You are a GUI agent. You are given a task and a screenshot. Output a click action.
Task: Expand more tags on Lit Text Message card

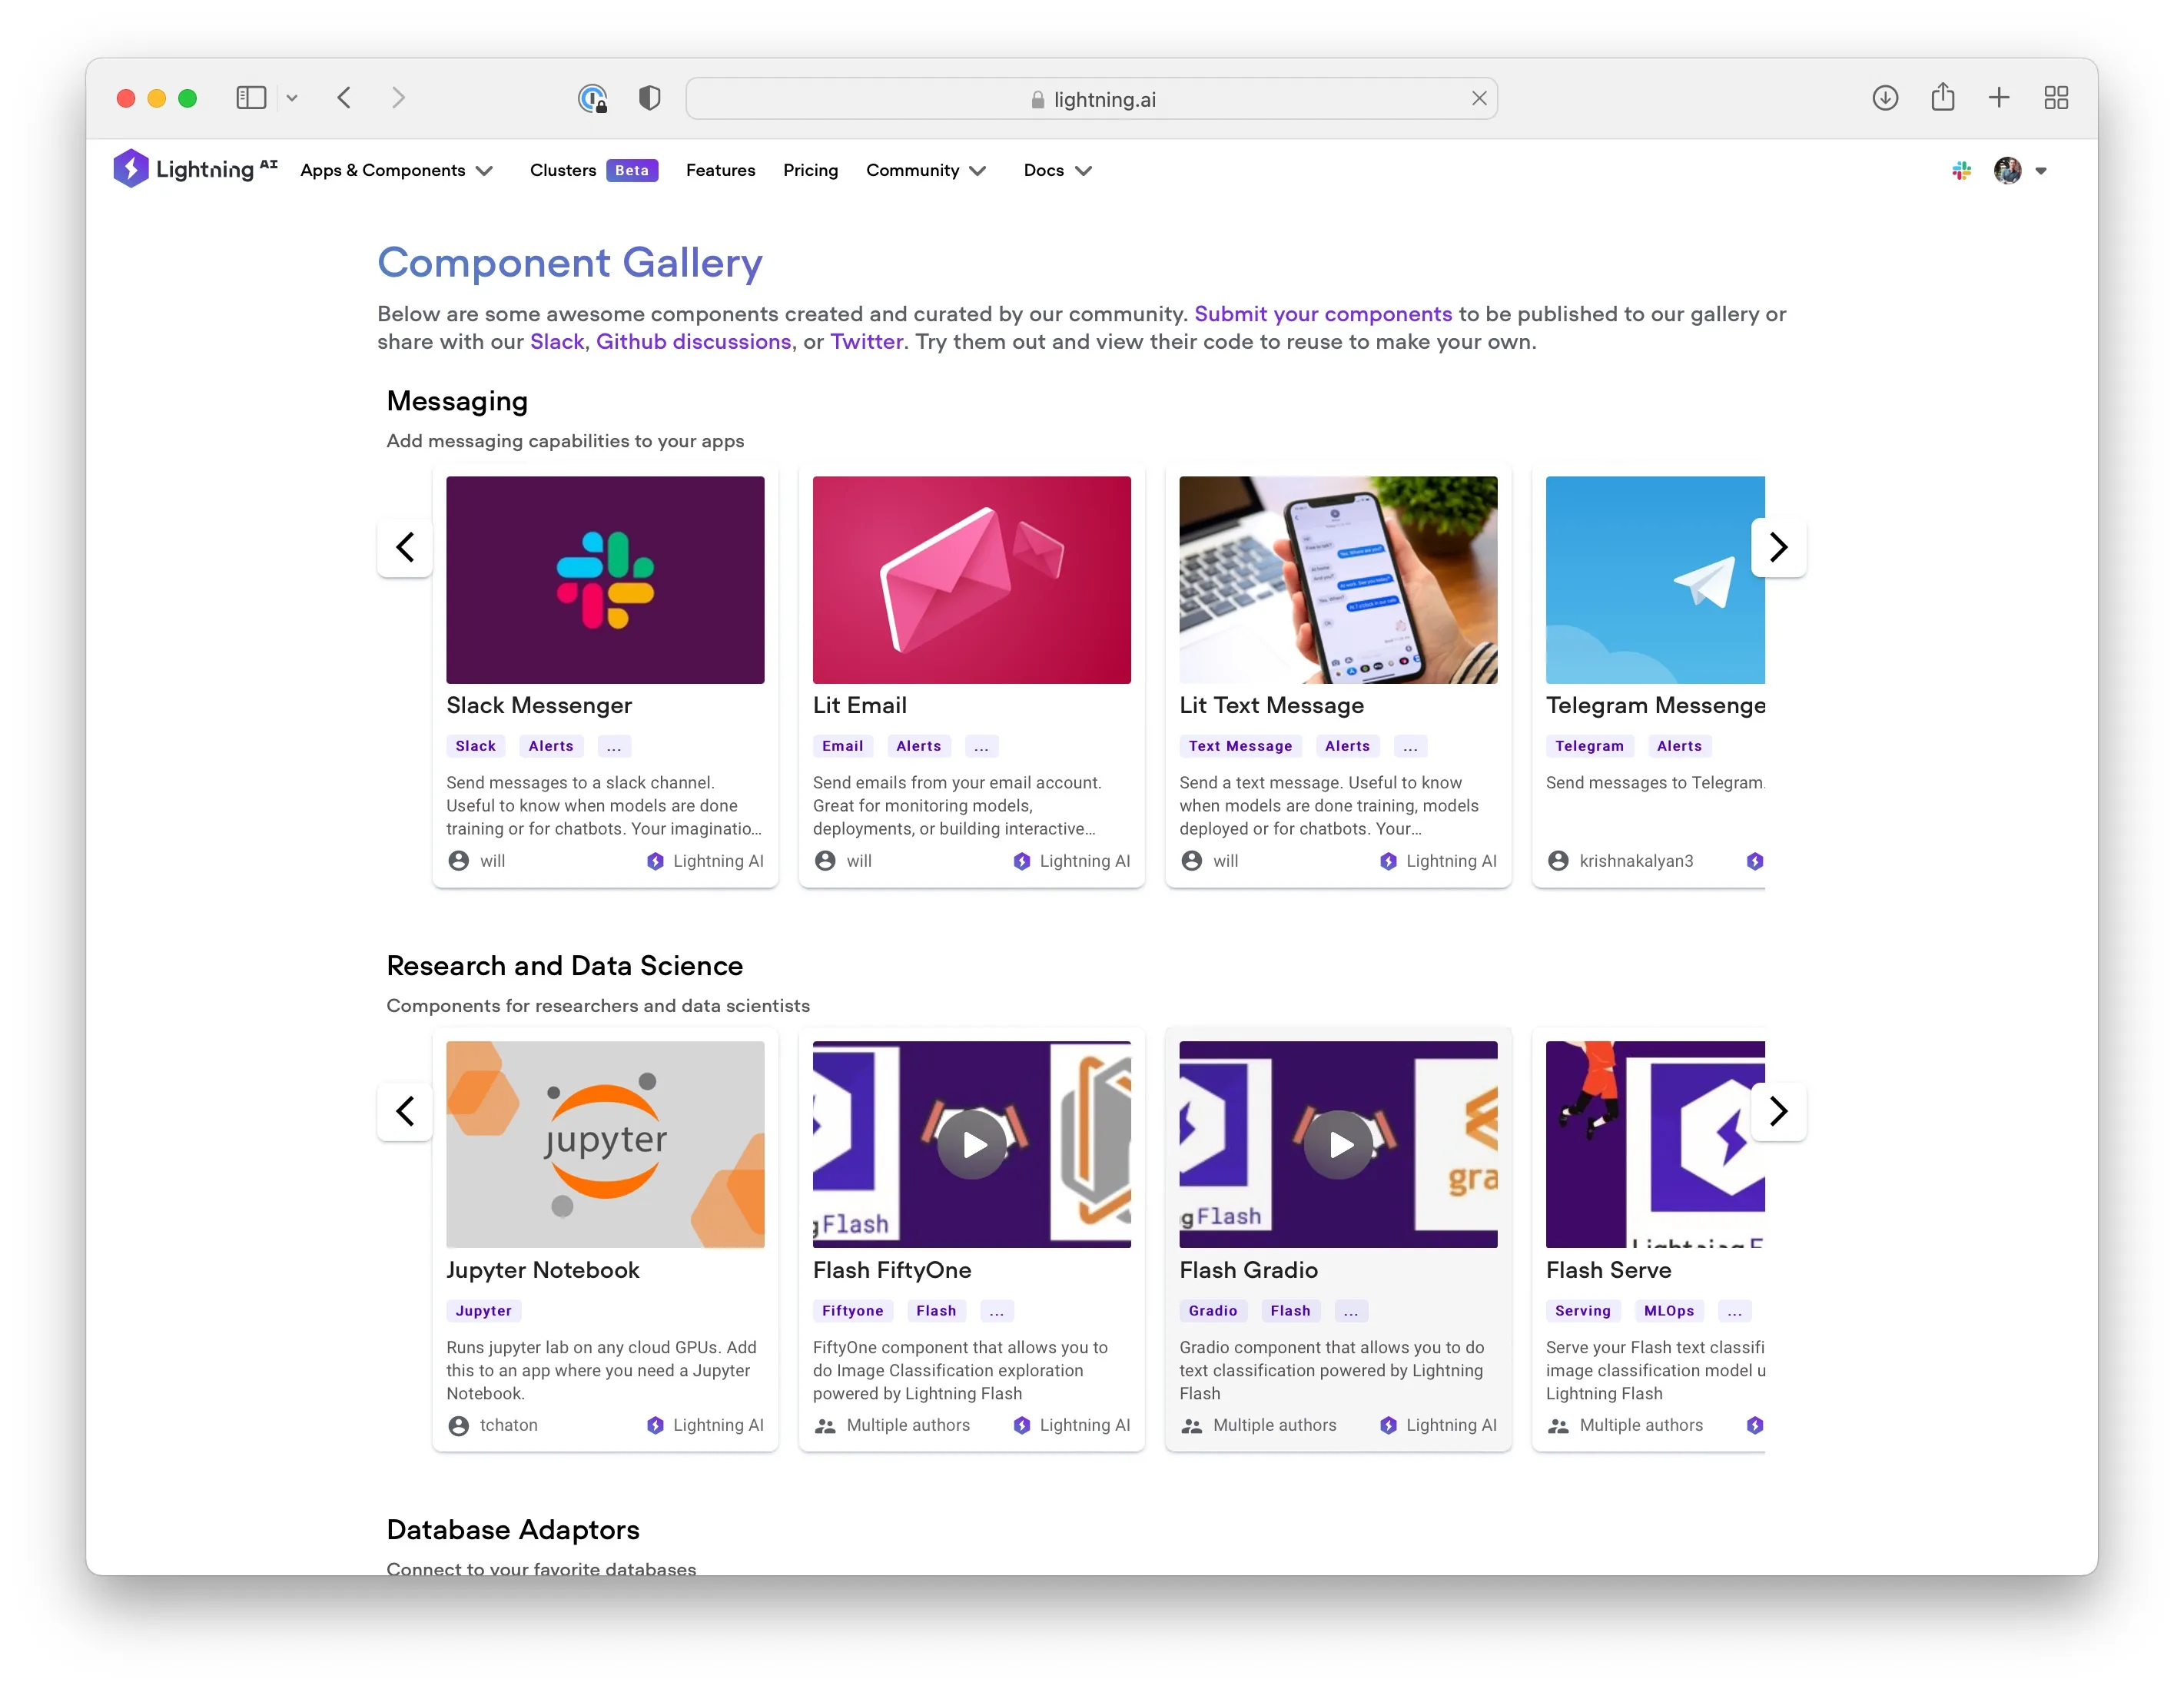click(1410, 746)
